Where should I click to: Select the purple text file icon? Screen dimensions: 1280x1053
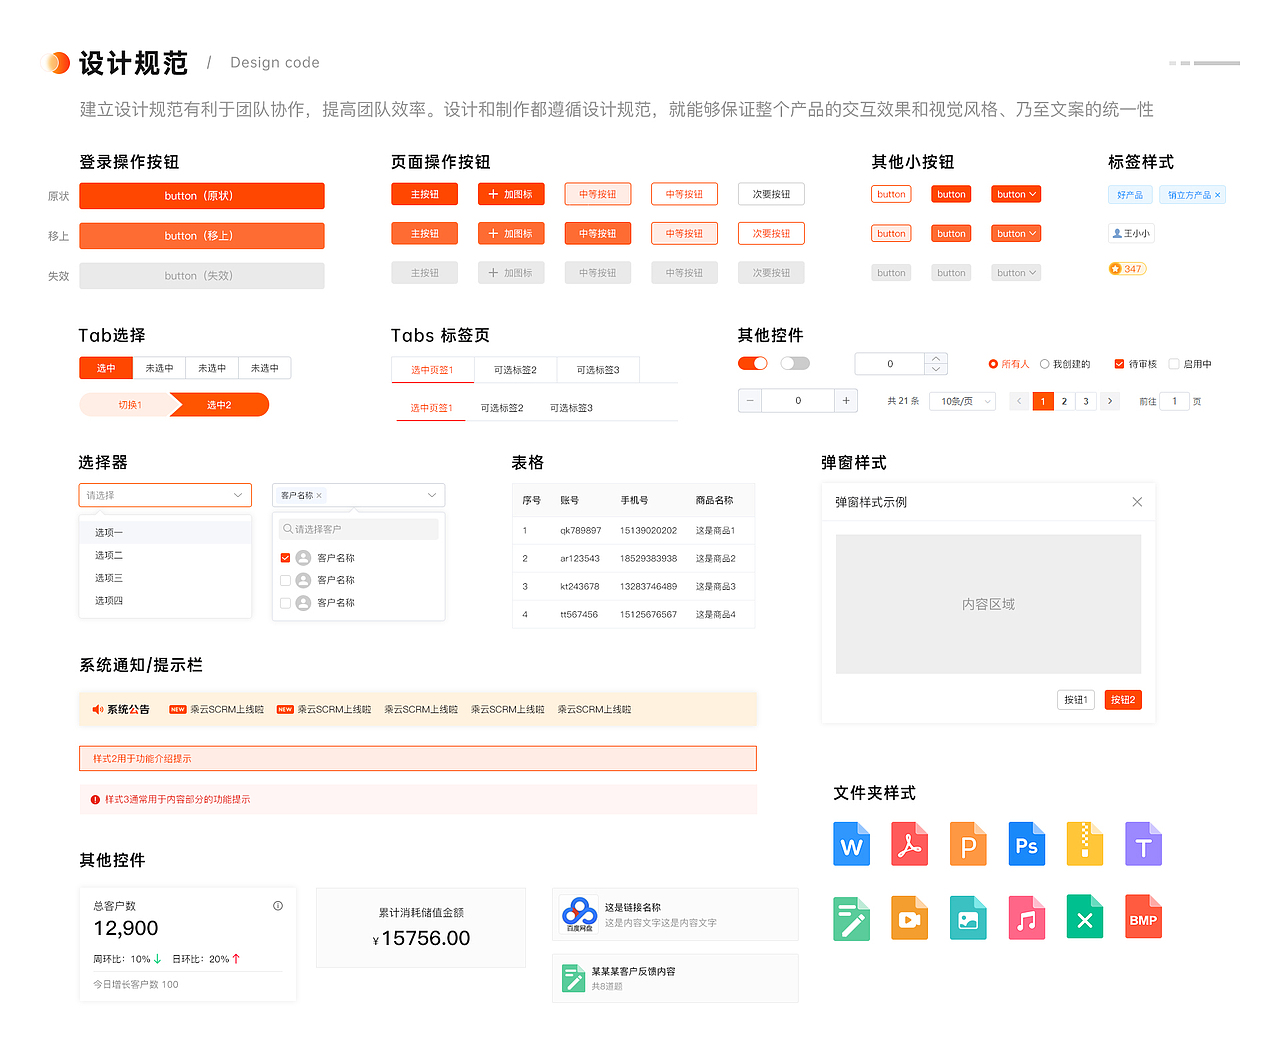1143,843
